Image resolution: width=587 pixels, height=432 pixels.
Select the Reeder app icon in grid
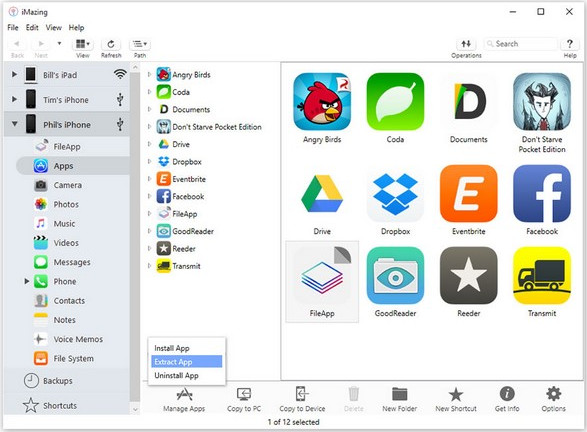[x=469, y=276]
